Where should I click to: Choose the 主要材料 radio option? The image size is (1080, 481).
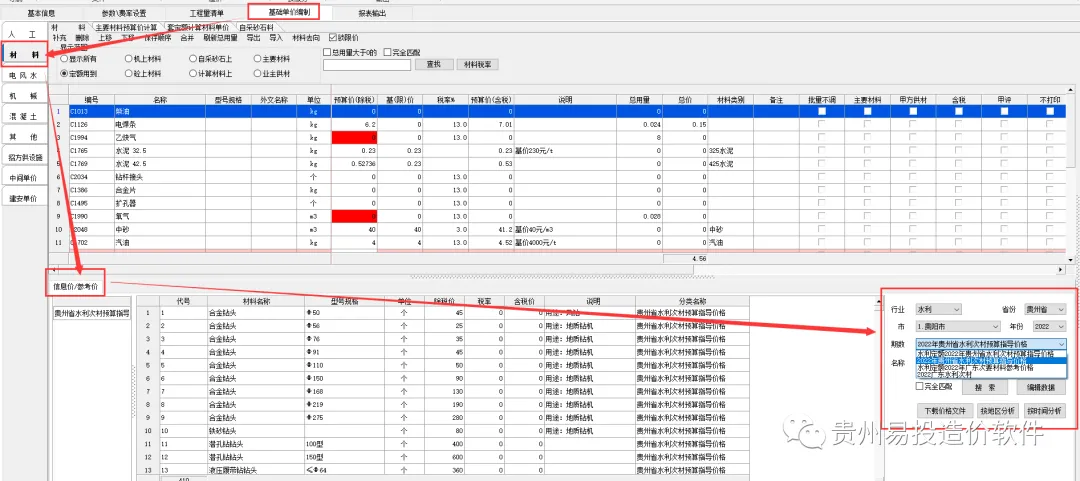tap(256, 59)
